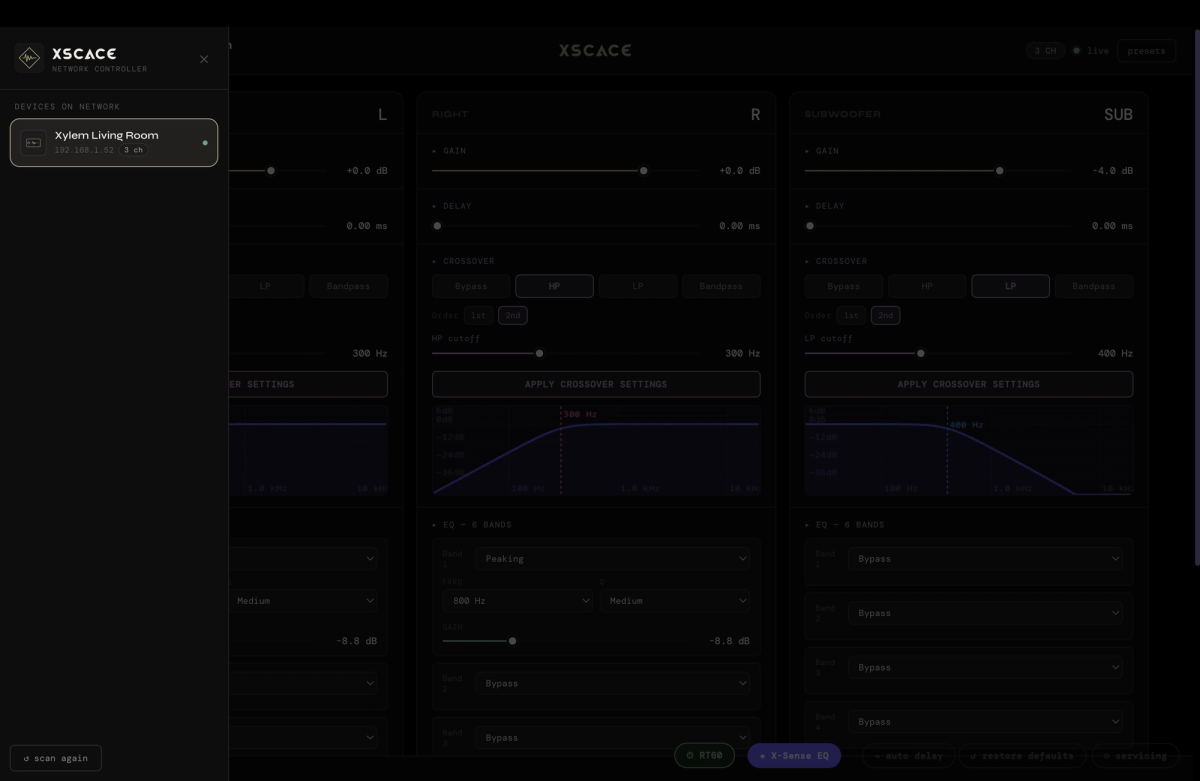Click the live status indicator
1200x781 pixels.
(1091, 51)
